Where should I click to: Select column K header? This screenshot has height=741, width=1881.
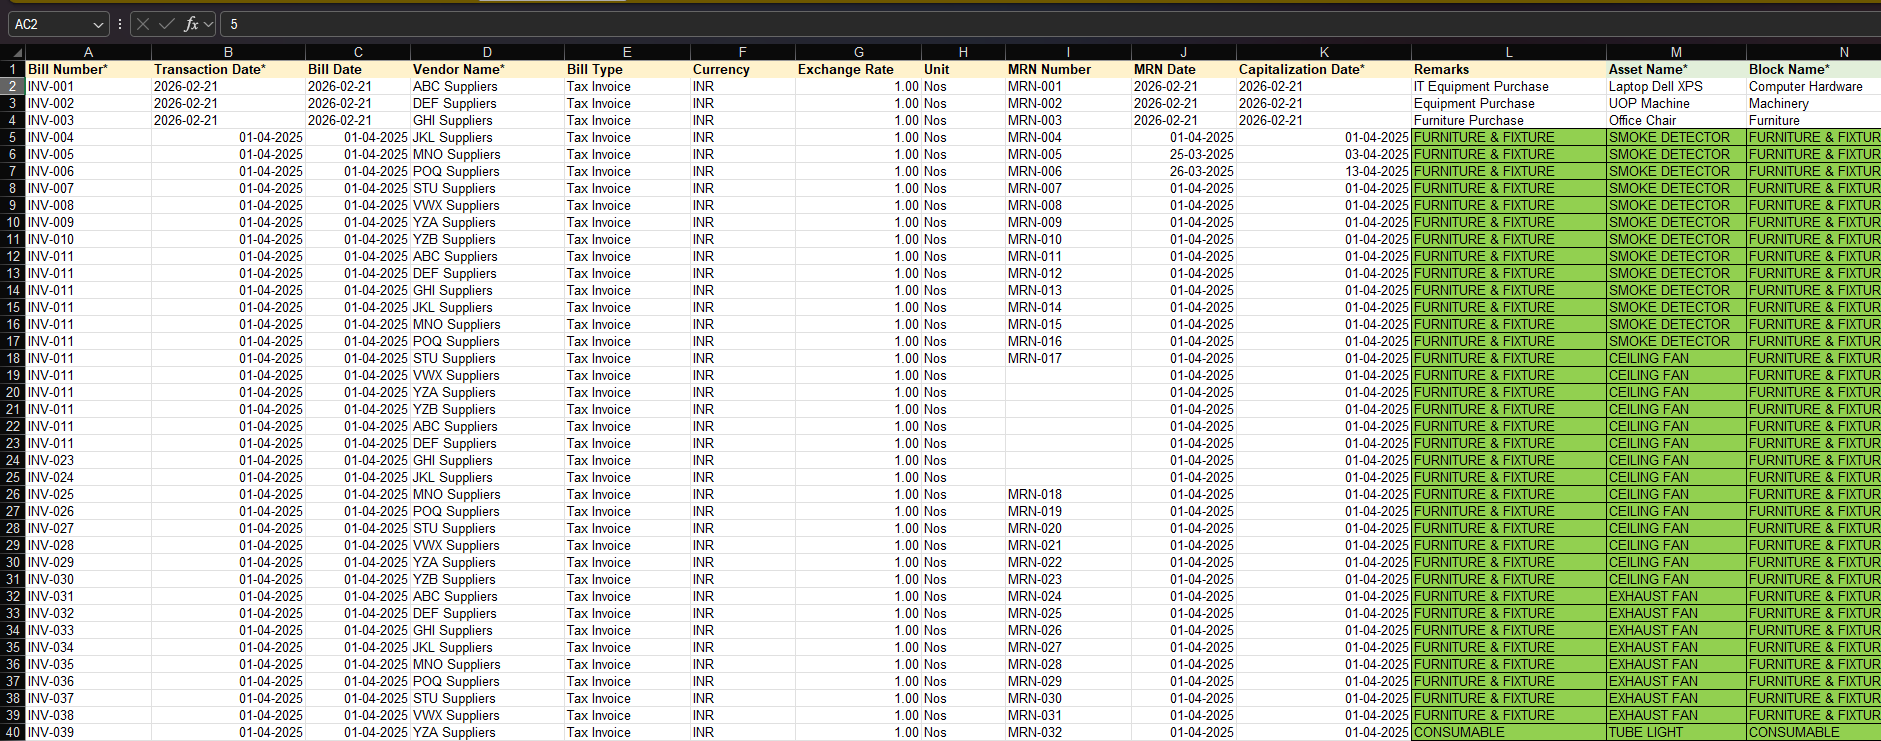(x=1324, y=52)
